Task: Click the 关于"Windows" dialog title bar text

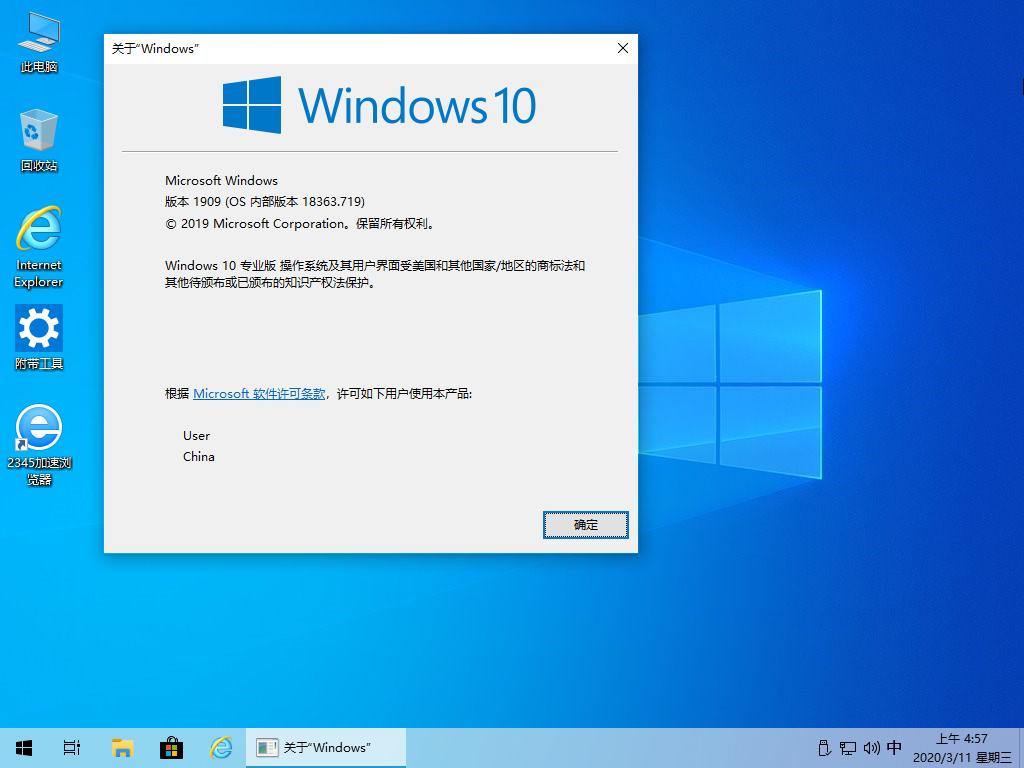Action: point(155,49)
